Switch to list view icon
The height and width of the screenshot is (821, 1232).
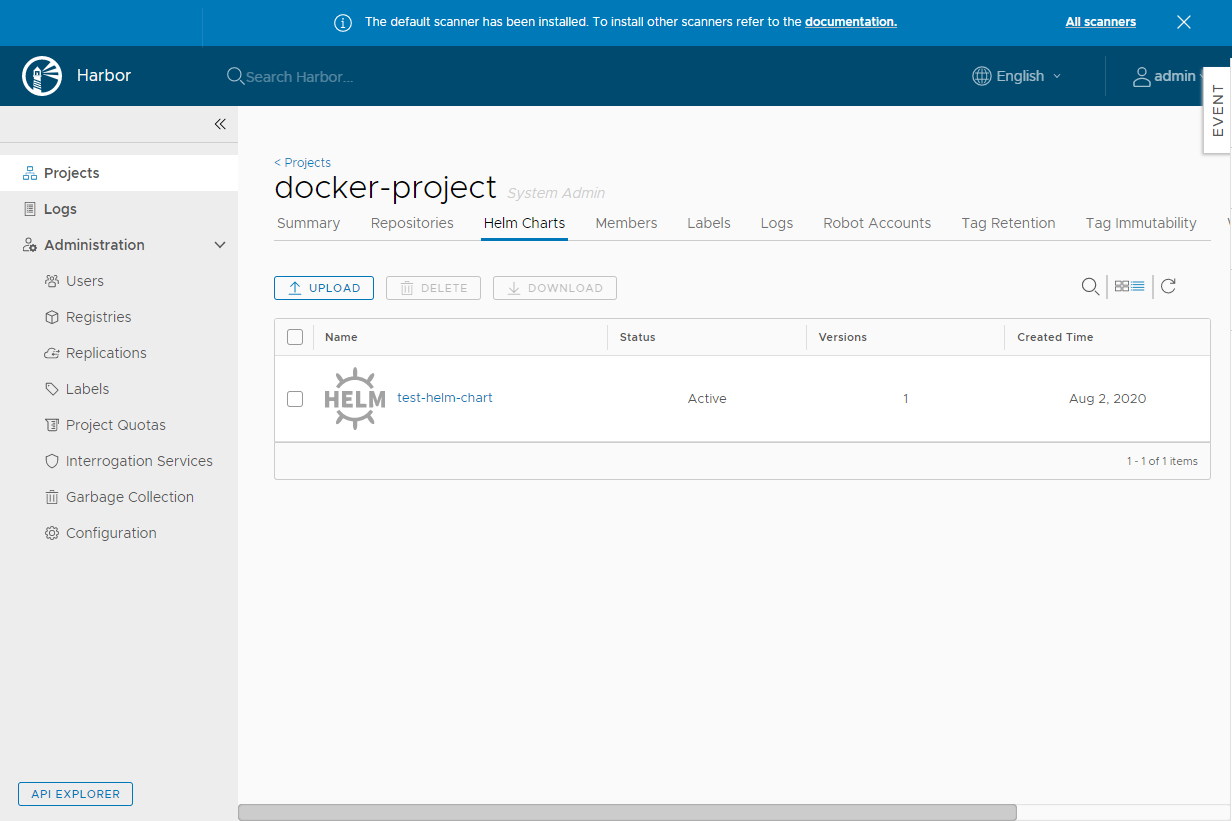point(1138,286)
